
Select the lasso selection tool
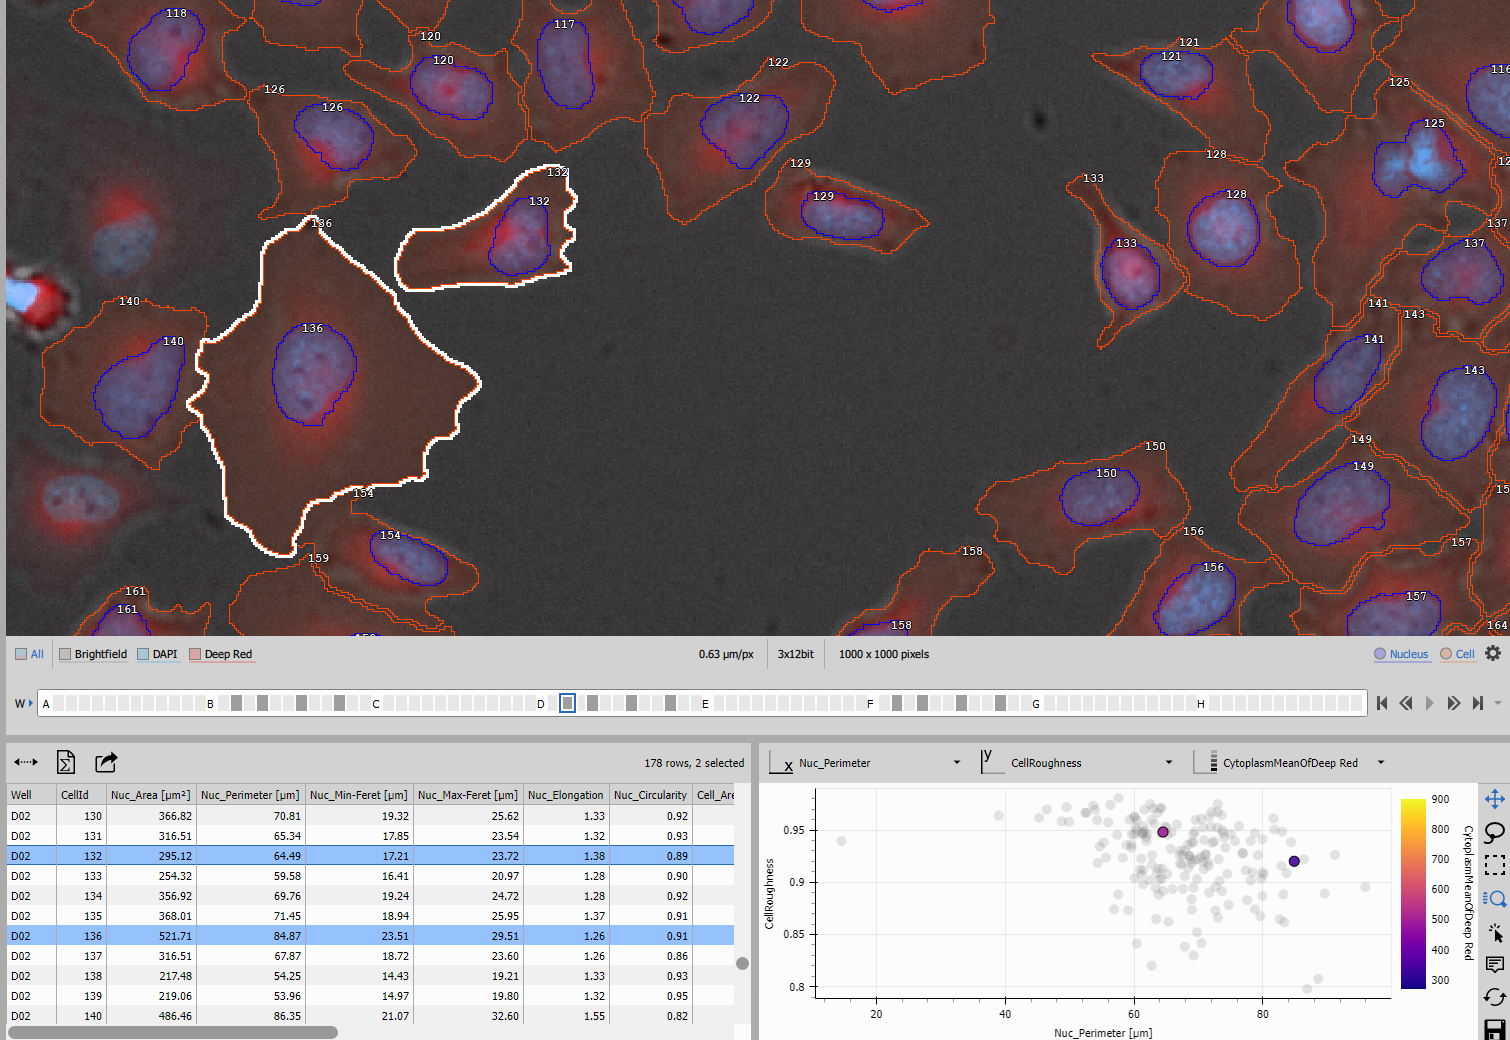click(x=1494, y=832)
